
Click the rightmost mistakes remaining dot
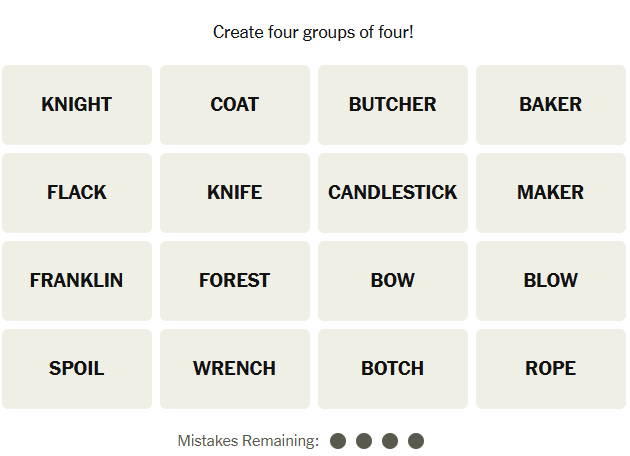pos(416,441)
